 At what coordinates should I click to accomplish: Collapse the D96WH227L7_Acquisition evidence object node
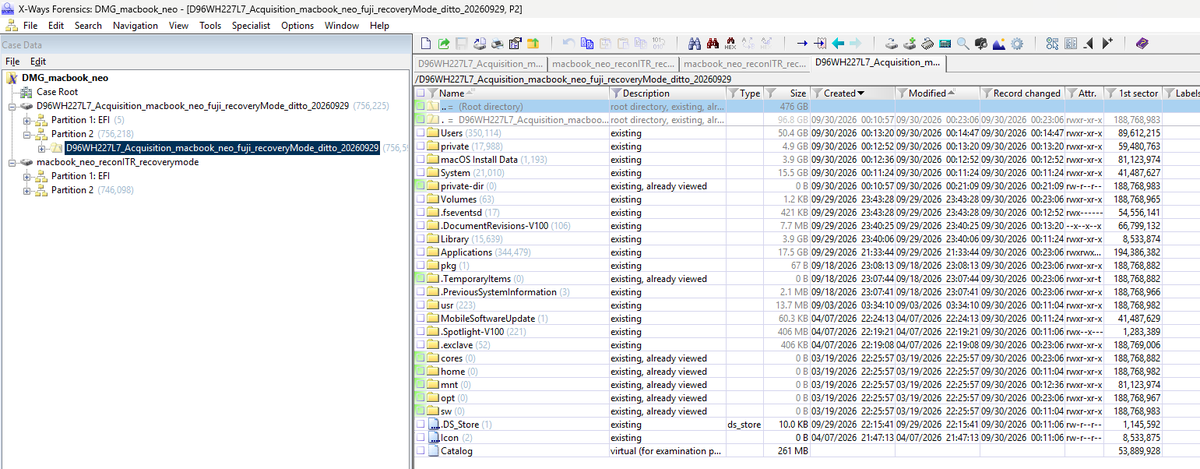coord(11,105)
